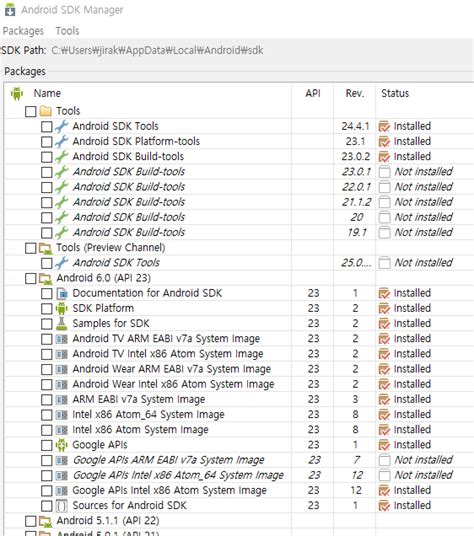474x536 pixels.
Task: Click the Packages section label
Action: click(x=25, y=71)
